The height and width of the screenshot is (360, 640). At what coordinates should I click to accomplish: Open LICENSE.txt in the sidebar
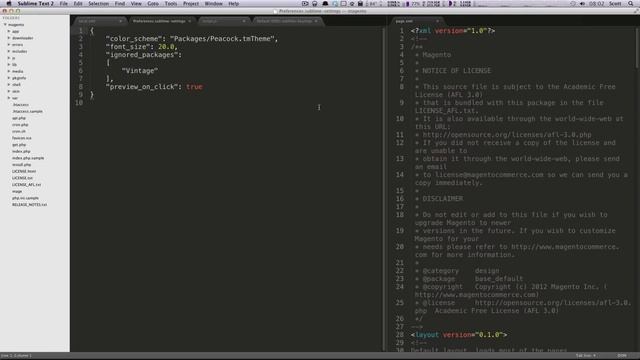22,178
